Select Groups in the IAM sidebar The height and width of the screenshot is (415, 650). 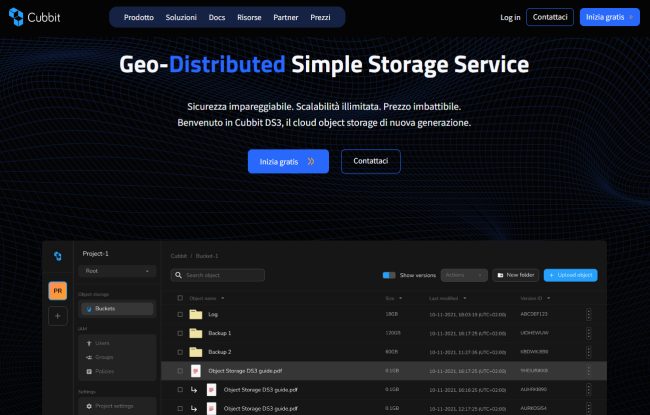104,357
